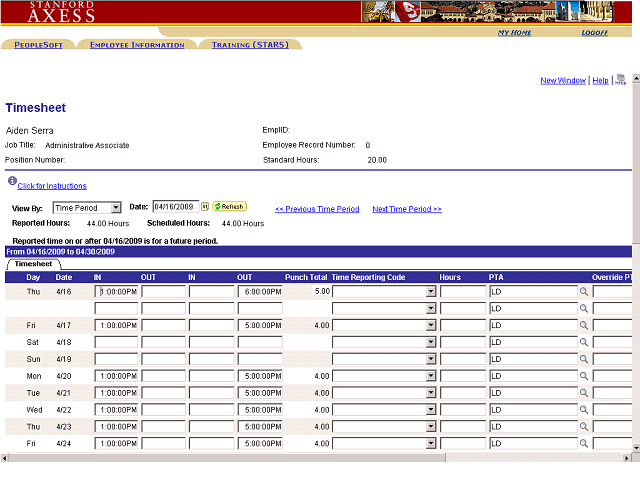Click the horizontal scrollbar at page bottom
The height and width of the screenshot is (480, 640).
(320, 458)
